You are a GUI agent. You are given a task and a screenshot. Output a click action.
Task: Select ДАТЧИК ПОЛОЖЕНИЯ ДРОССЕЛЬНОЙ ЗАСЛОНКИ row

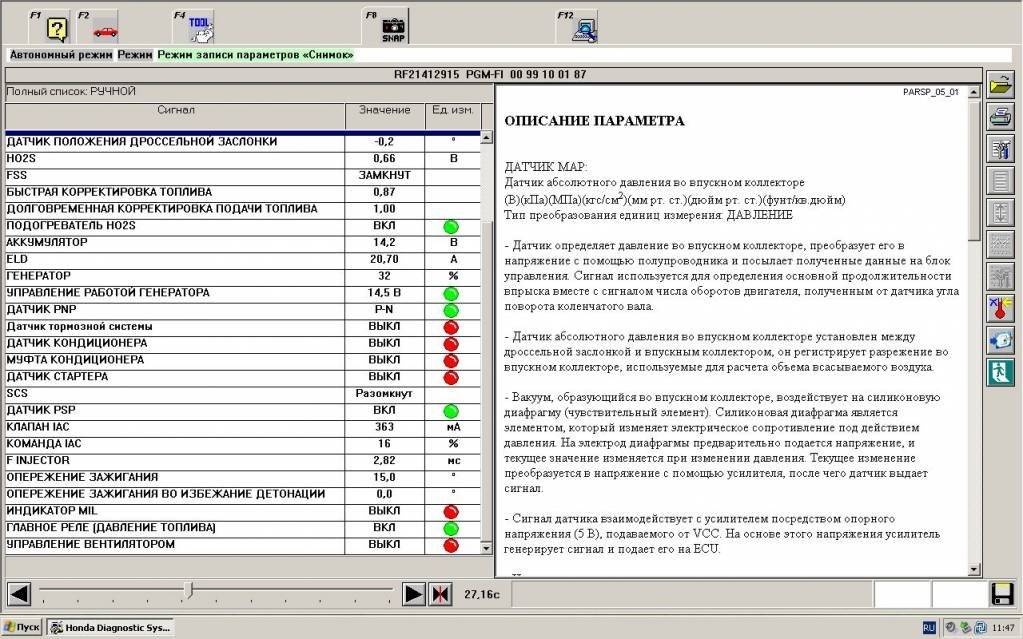[243, 142]
